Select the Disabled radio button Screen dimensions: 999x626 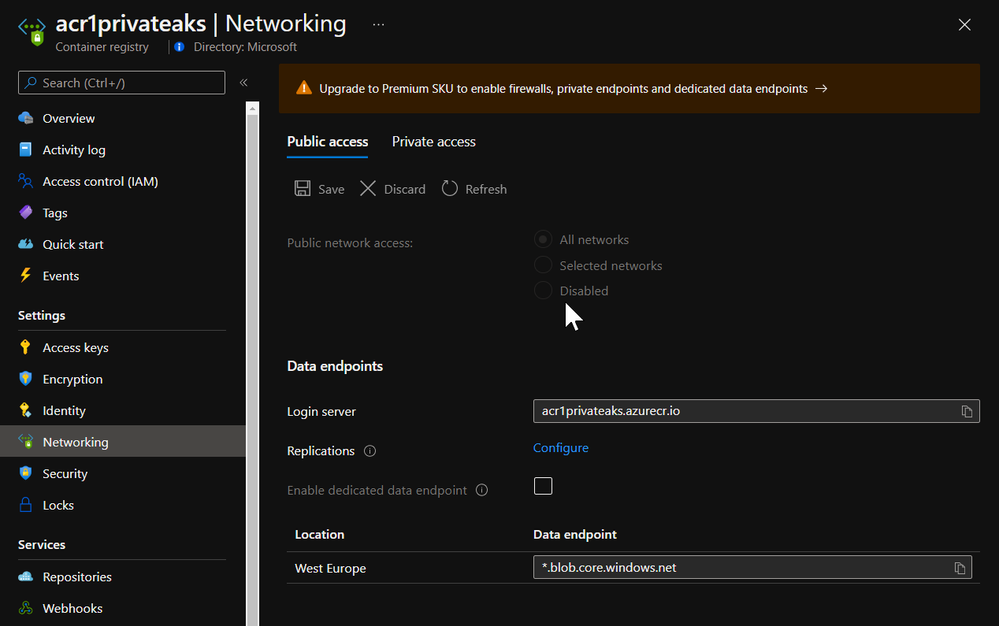click(543, 290)
